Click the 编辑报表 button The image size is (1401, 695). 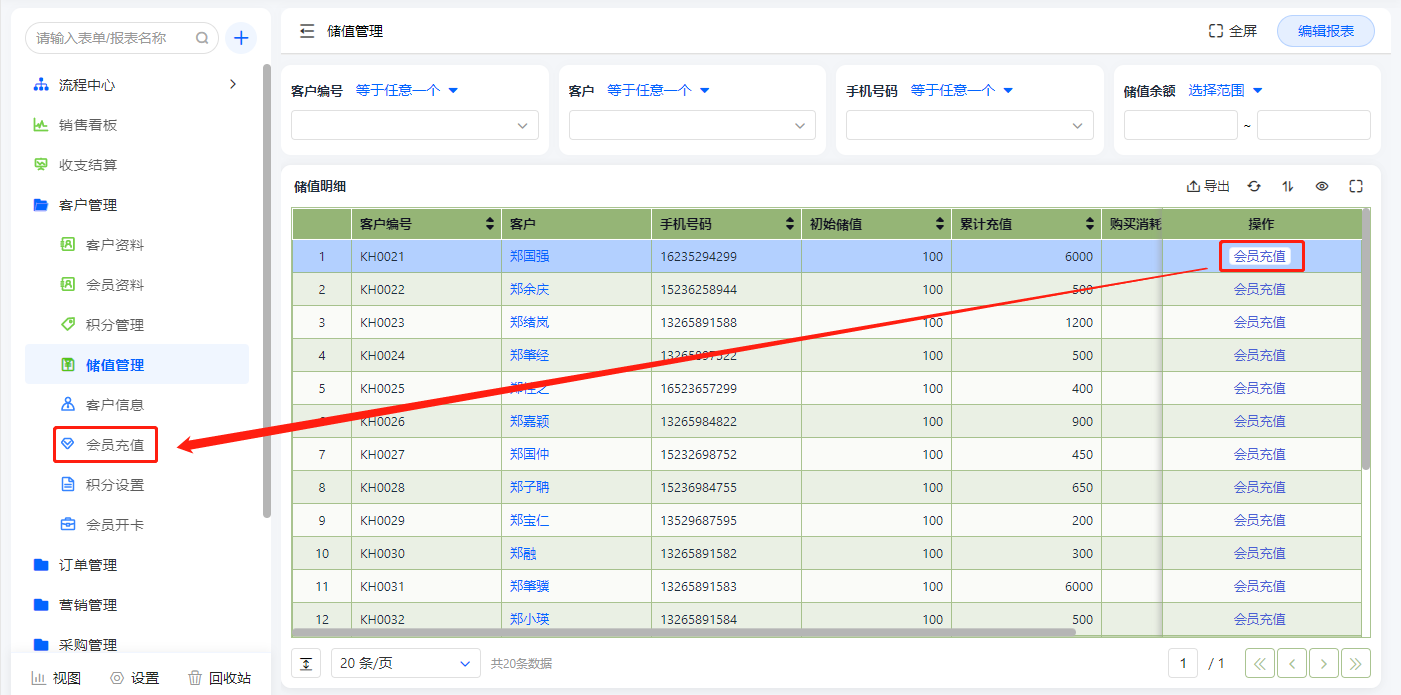1325,31
